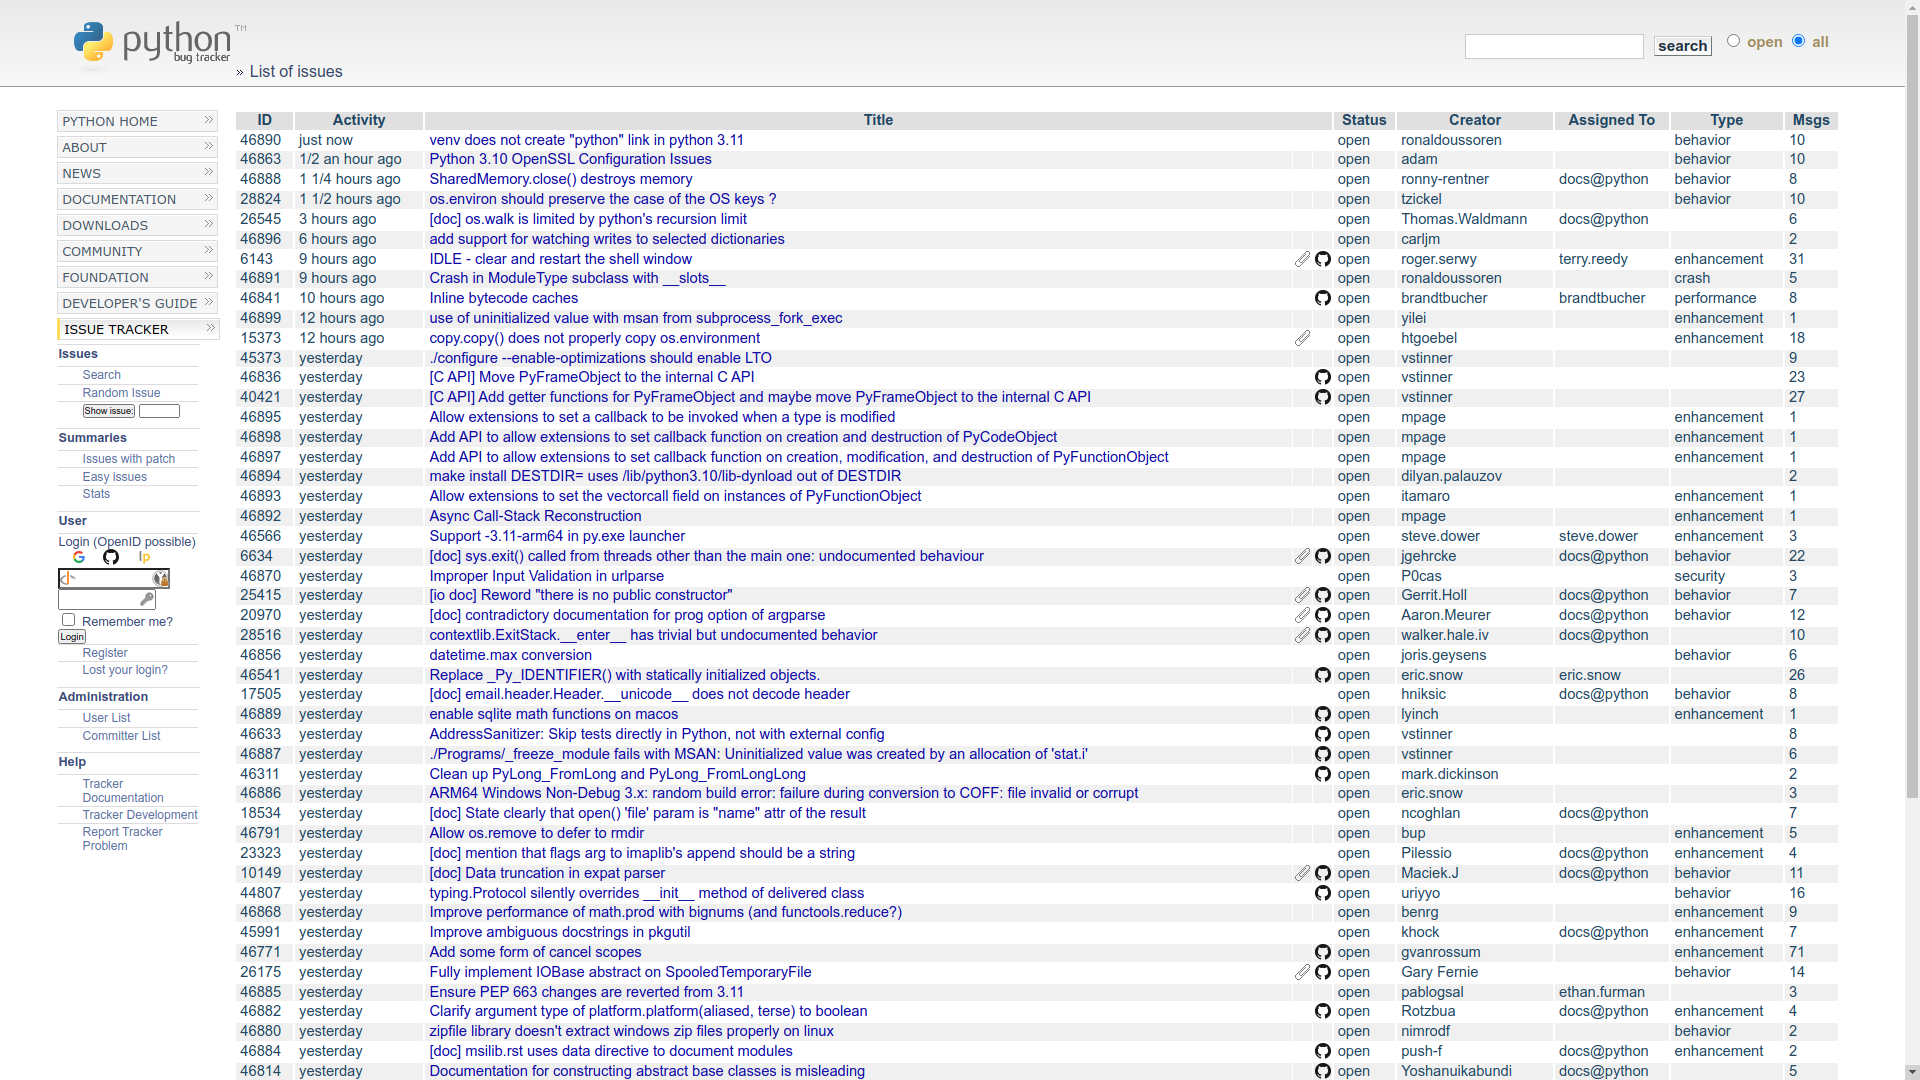This screenshot has width=1920, height=1080.
Task: Click the paperclip icon for issue 15373
Action: tap(1302, 338)
